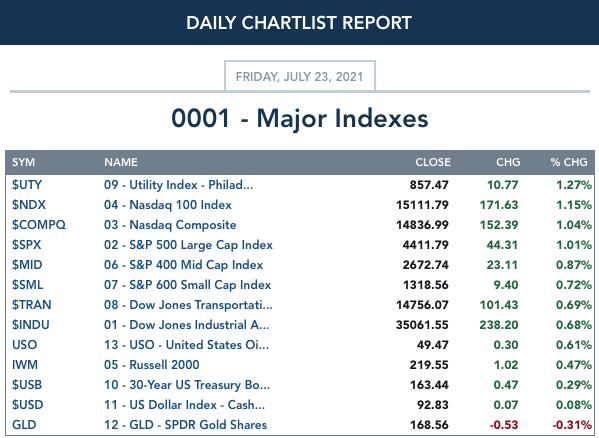The width and height of the screenshot is (599, 438).
Task: Click the Nasdaq 100 Index name
Action: pyautogui.click(x=168, y=205)
